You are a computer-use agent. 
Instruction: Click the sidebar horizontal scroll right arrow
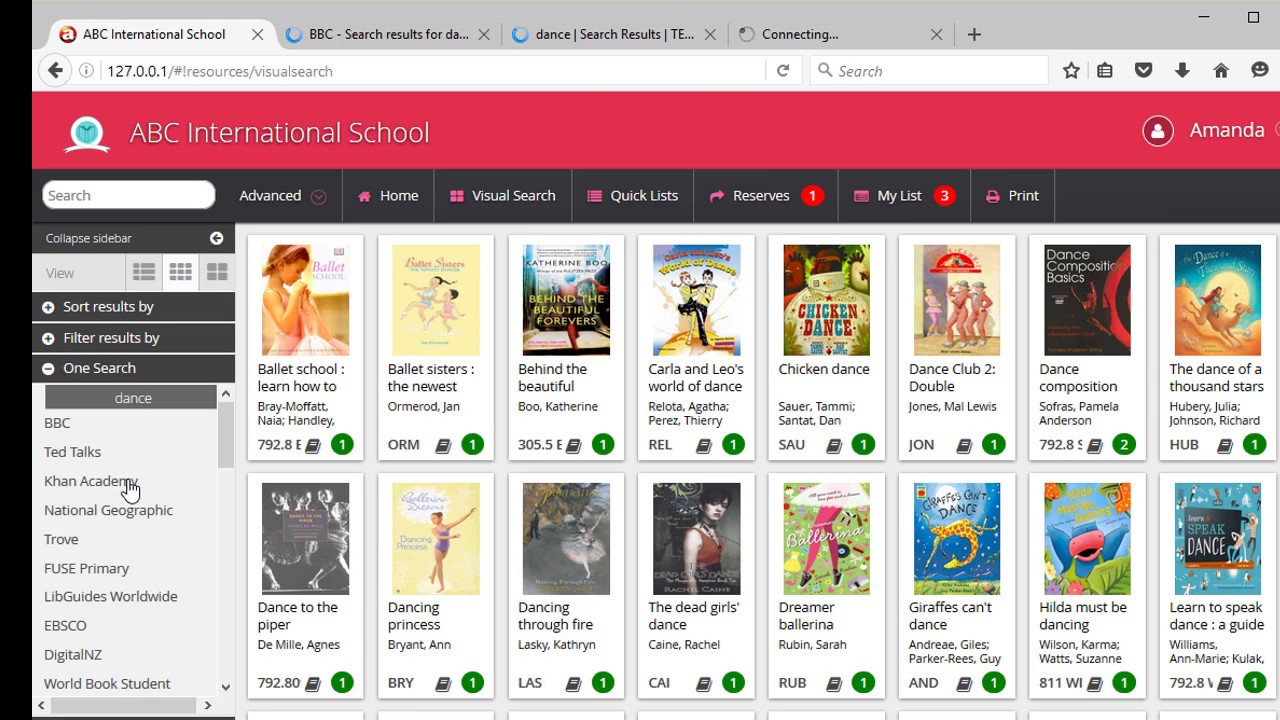point(207,705)
